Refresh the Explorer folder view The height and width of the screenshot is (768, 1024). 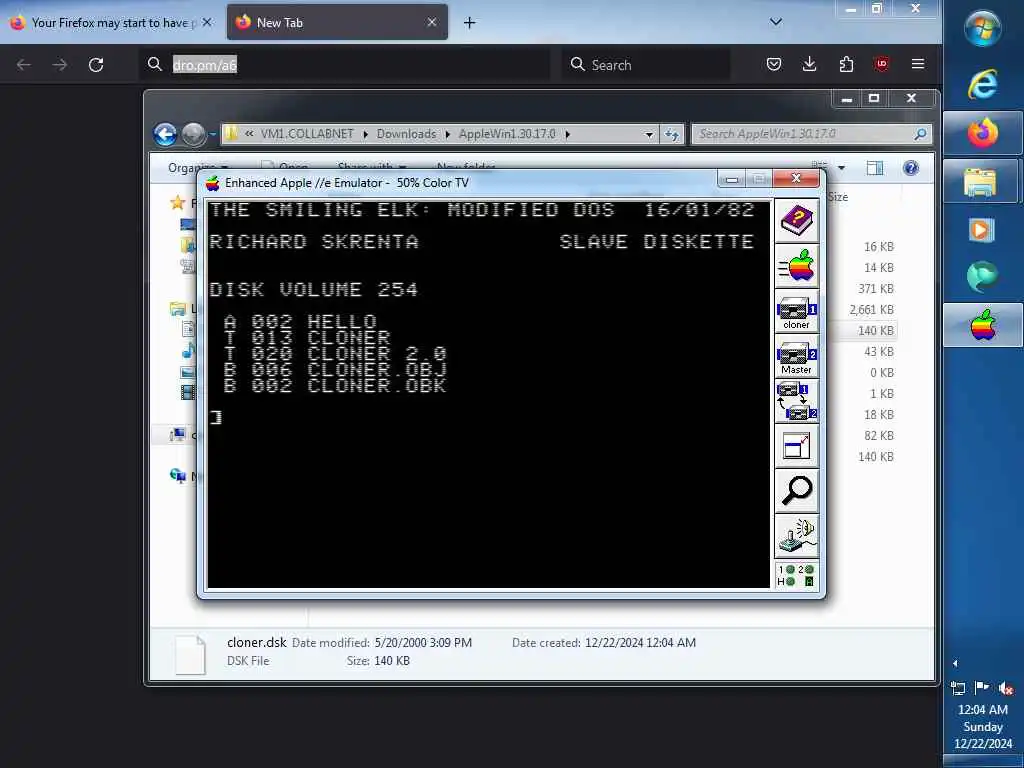[x=671, y=135]
